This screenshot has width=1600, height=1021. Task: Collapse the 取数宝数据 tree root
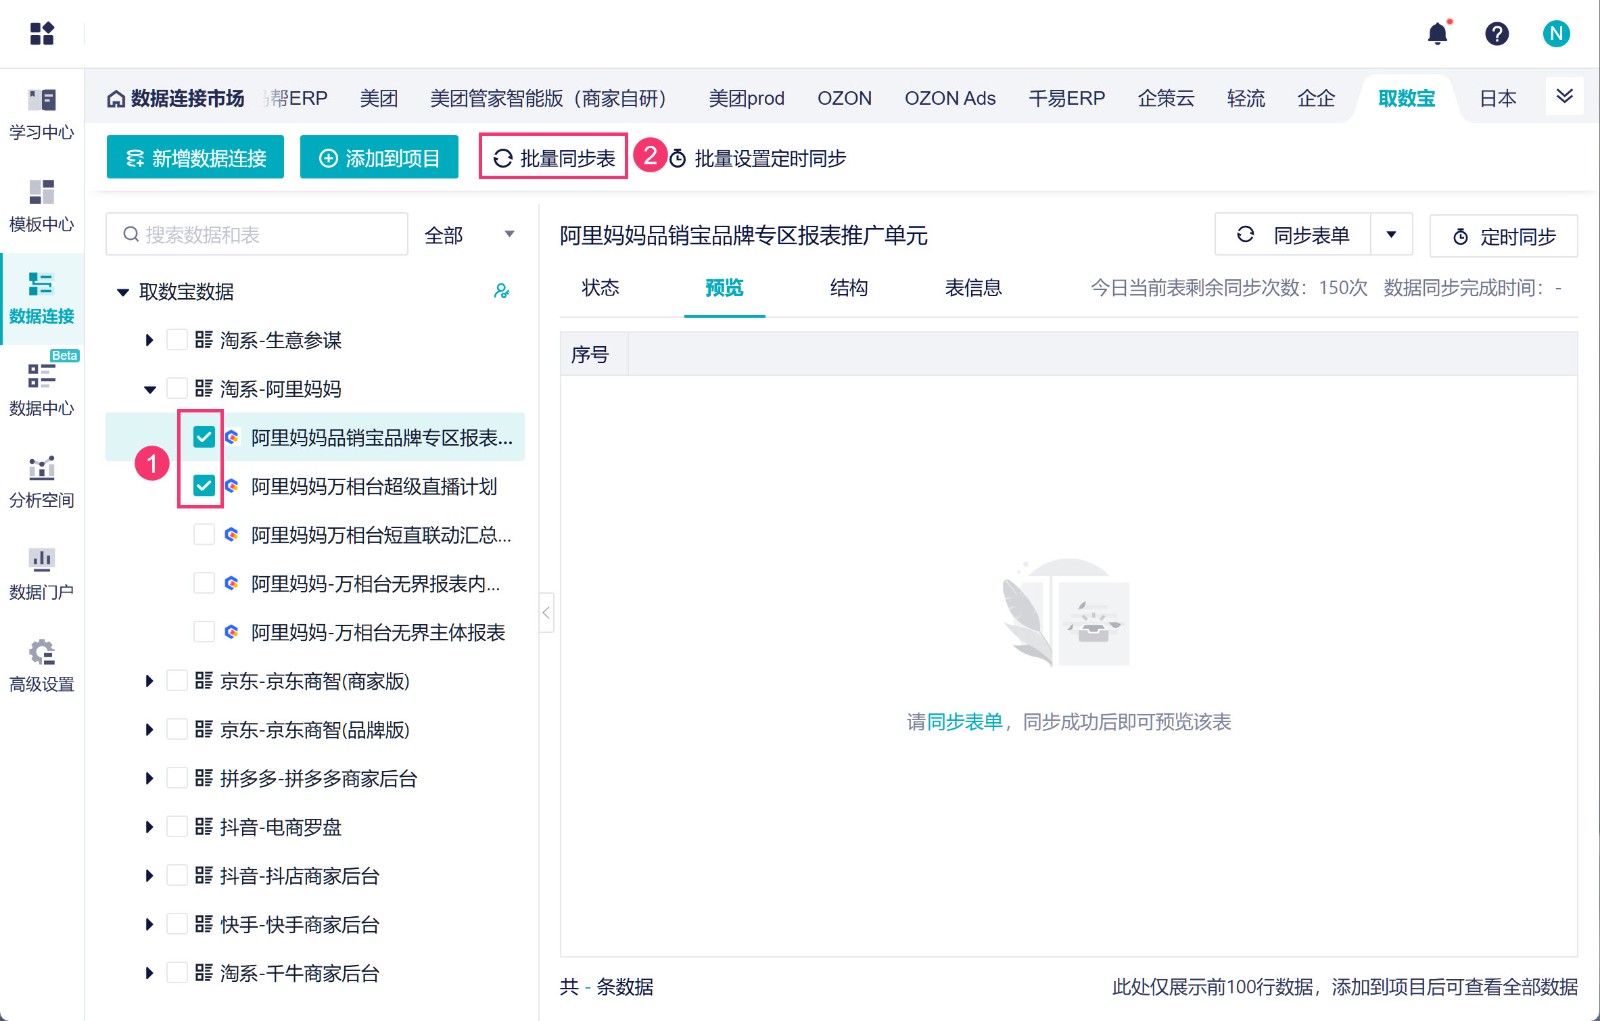[123, 292]
